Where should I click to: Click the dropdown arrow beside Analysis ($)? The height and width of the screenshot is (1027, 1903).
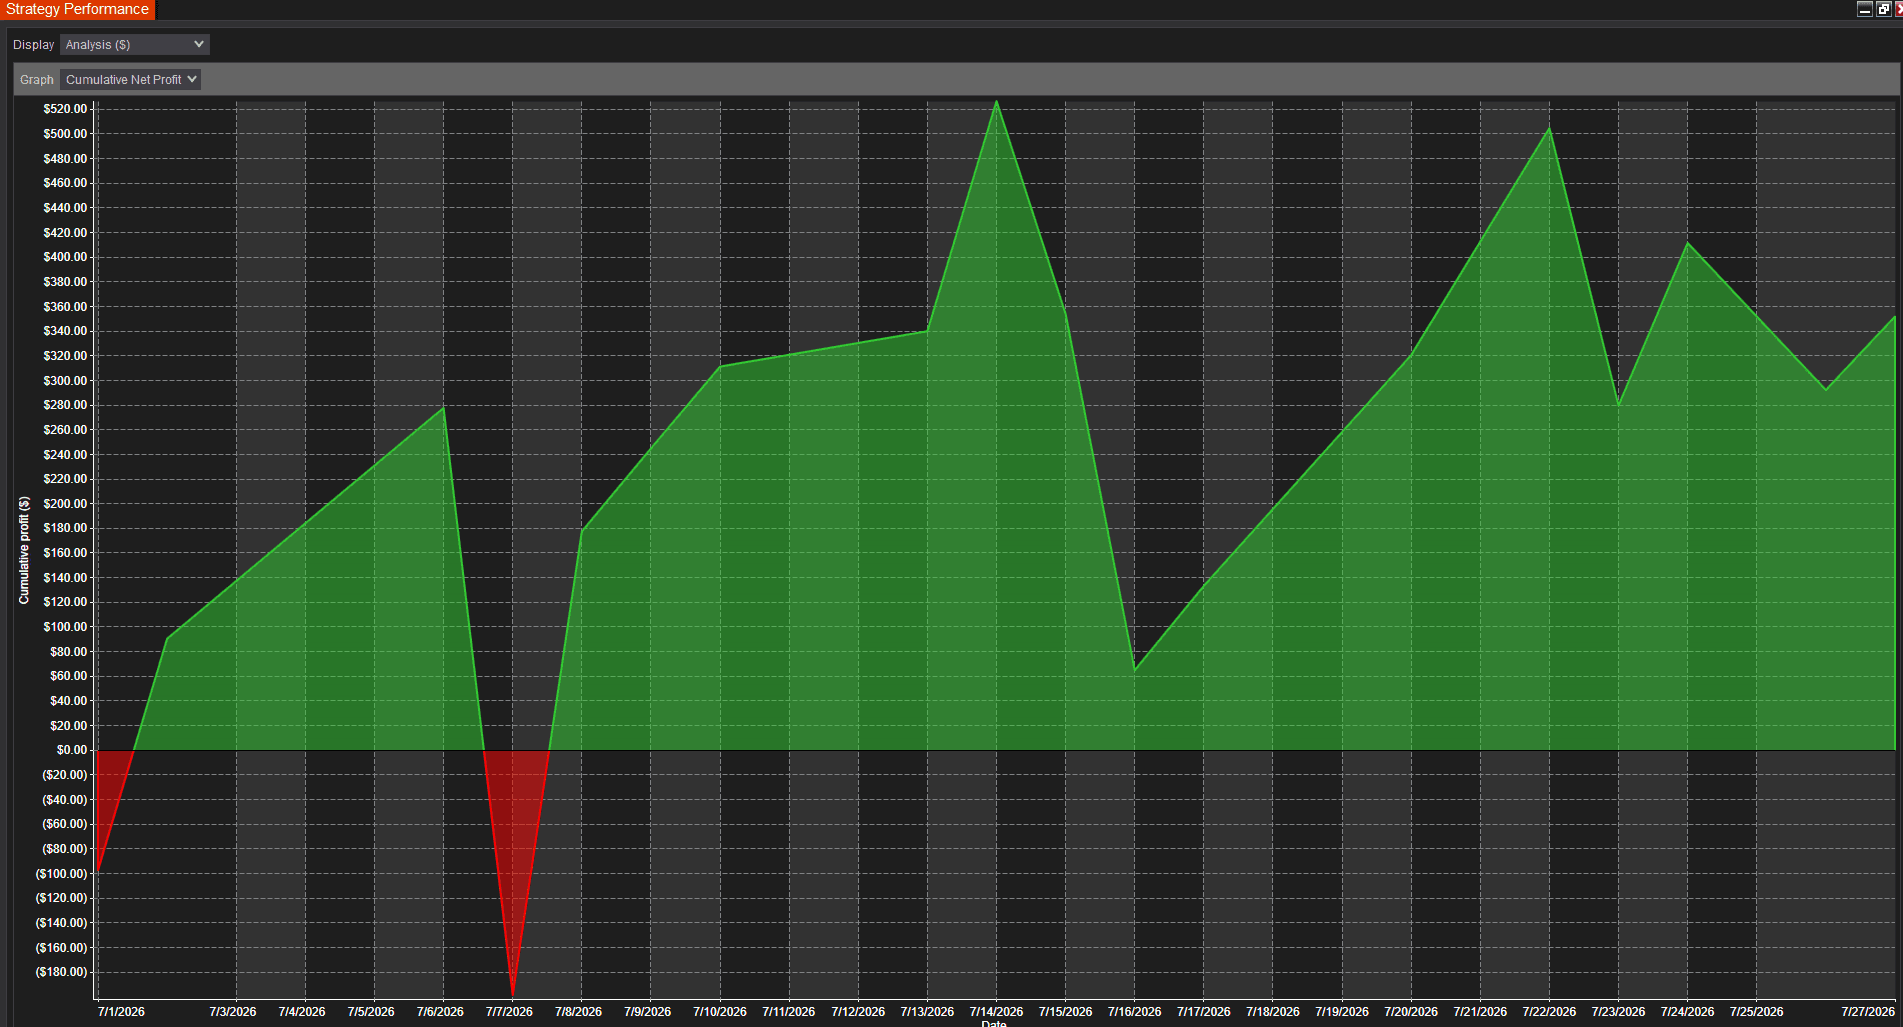click(x=199, y=45)
